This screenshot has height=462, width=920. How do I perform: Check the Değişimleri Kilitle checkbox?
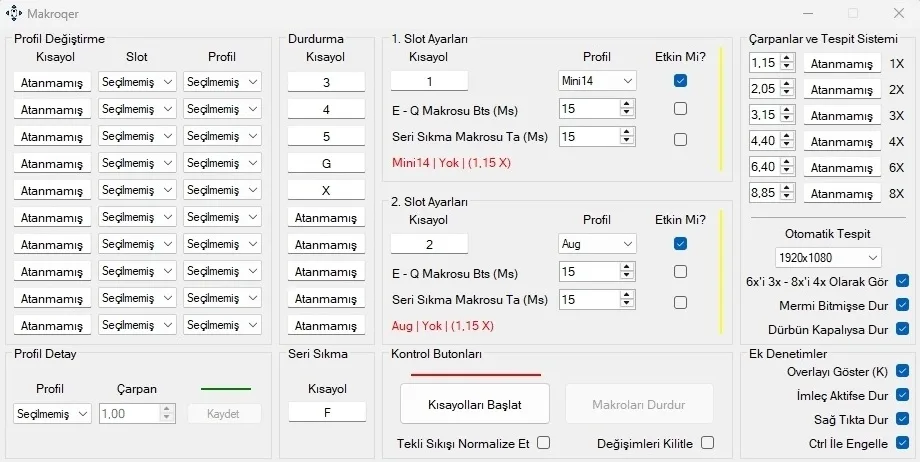pos(708,442)
